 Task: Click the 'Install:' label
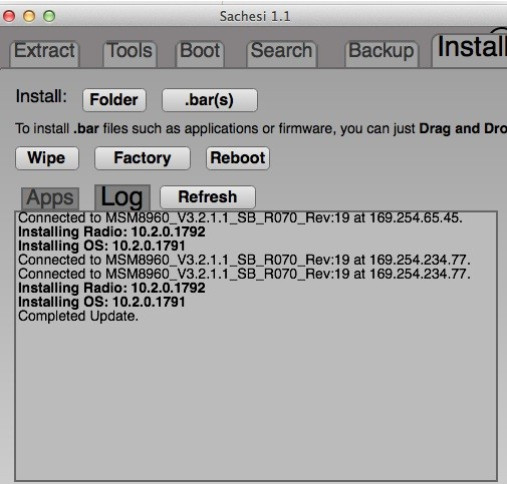point(41,96)
